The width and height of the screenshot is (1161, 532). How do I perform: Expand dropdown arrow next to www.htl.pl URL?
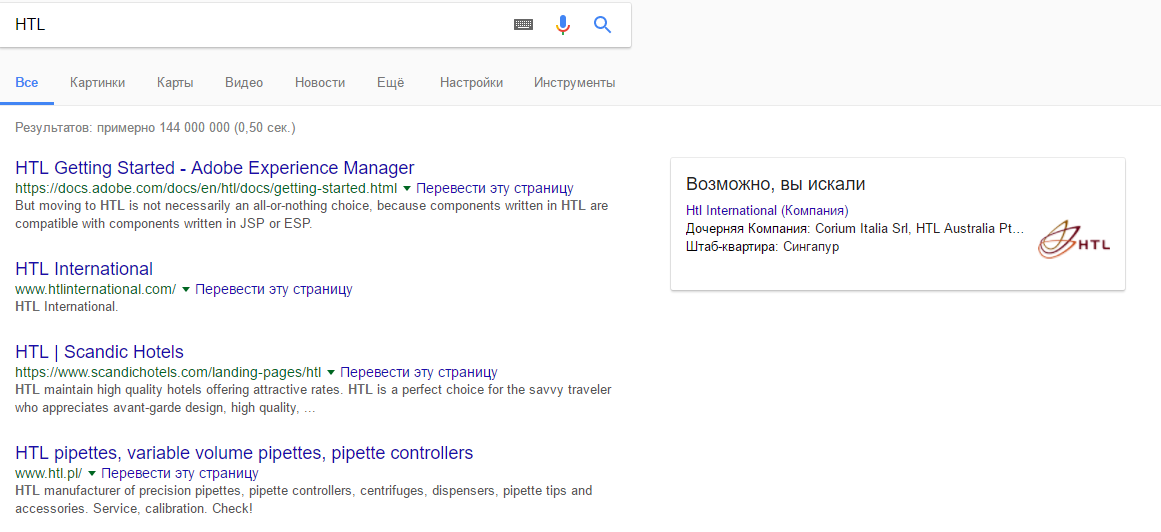[92, 473]
